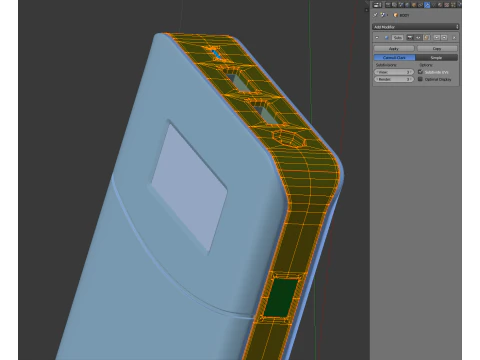Image resolution: width=480 pixels, height=360 pixels.
Task: Increase View subdivisions with right arrow
Action: [412, 72]
